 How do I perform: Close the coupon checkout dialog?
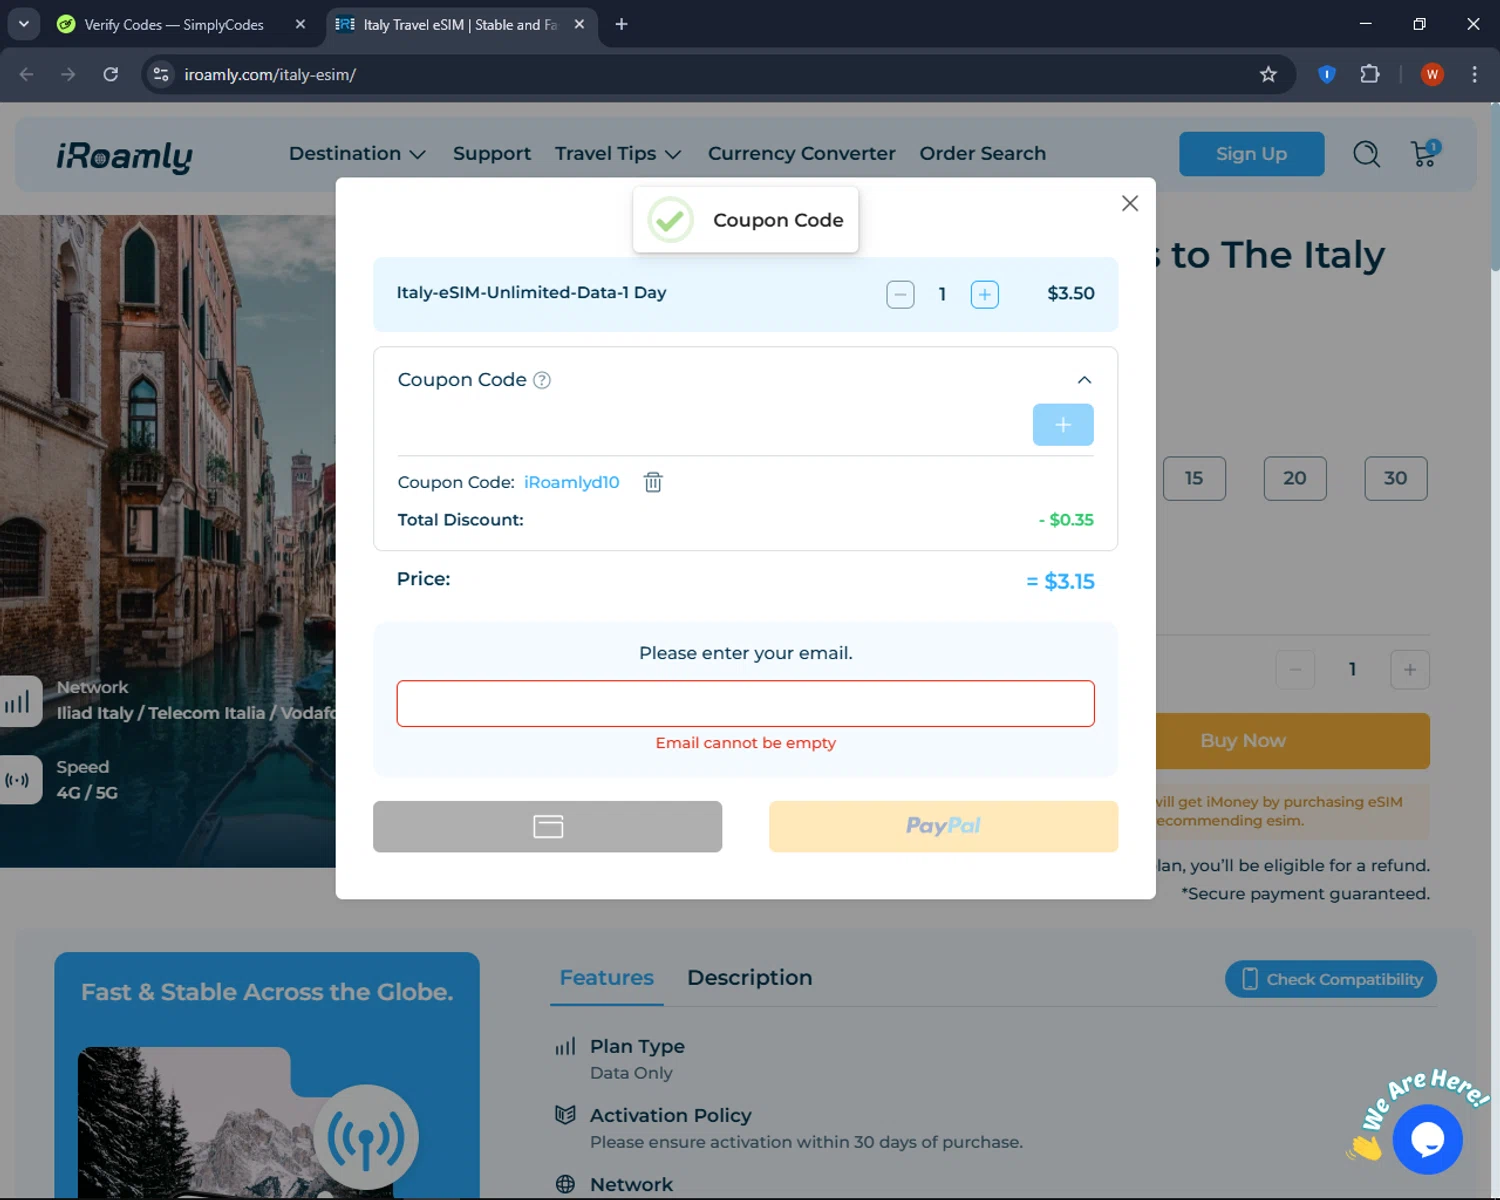tap(1130, 203)
